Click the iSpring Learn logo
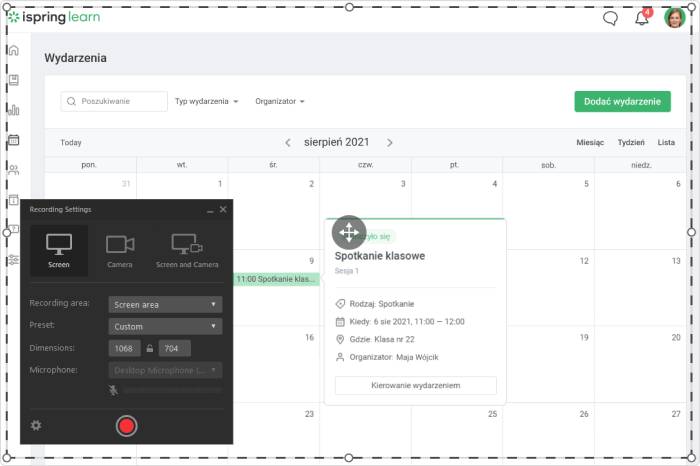The height and width of the screenshot is (466, 700). [x=54, y=17]
